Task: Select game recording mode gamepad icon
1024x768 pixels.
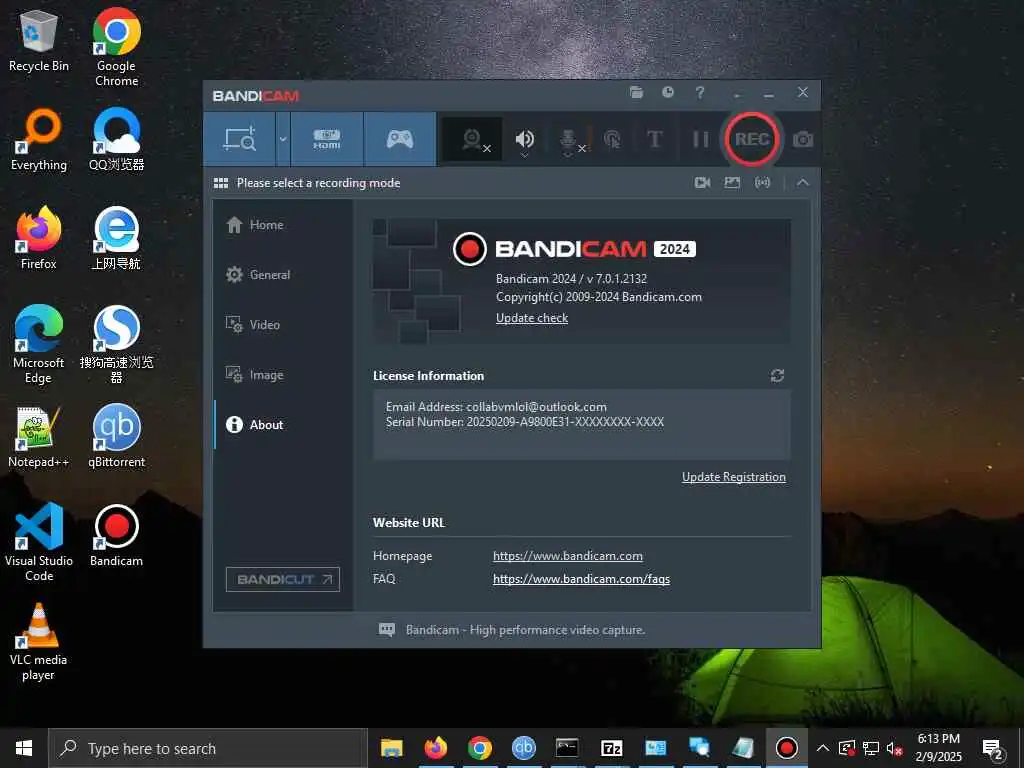Action: [400, 139]
